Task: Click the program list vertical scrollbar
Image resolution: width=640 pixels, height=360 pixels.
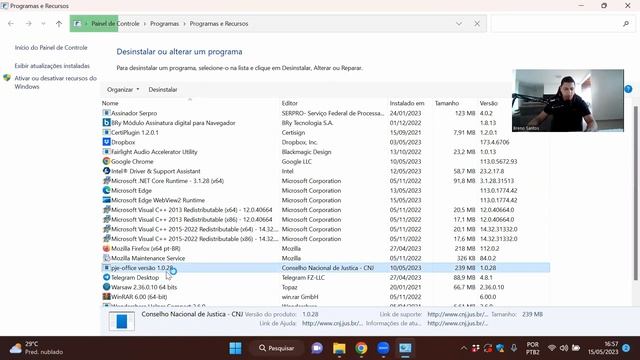Action: pyautogui.click(x=636, y=193)
